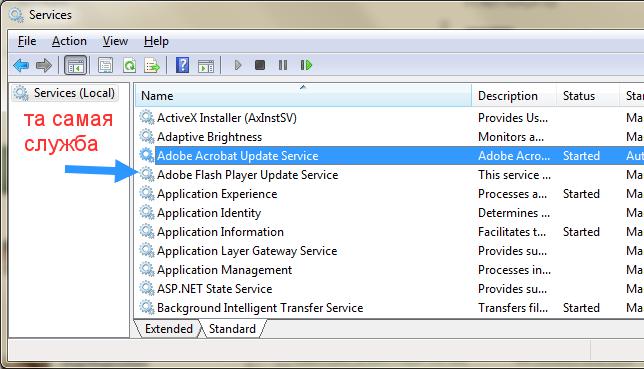Screen dimensions: 644x369
Task: Select the ActiveX Installer (AxInstSV) service
Action: (227, 118)
